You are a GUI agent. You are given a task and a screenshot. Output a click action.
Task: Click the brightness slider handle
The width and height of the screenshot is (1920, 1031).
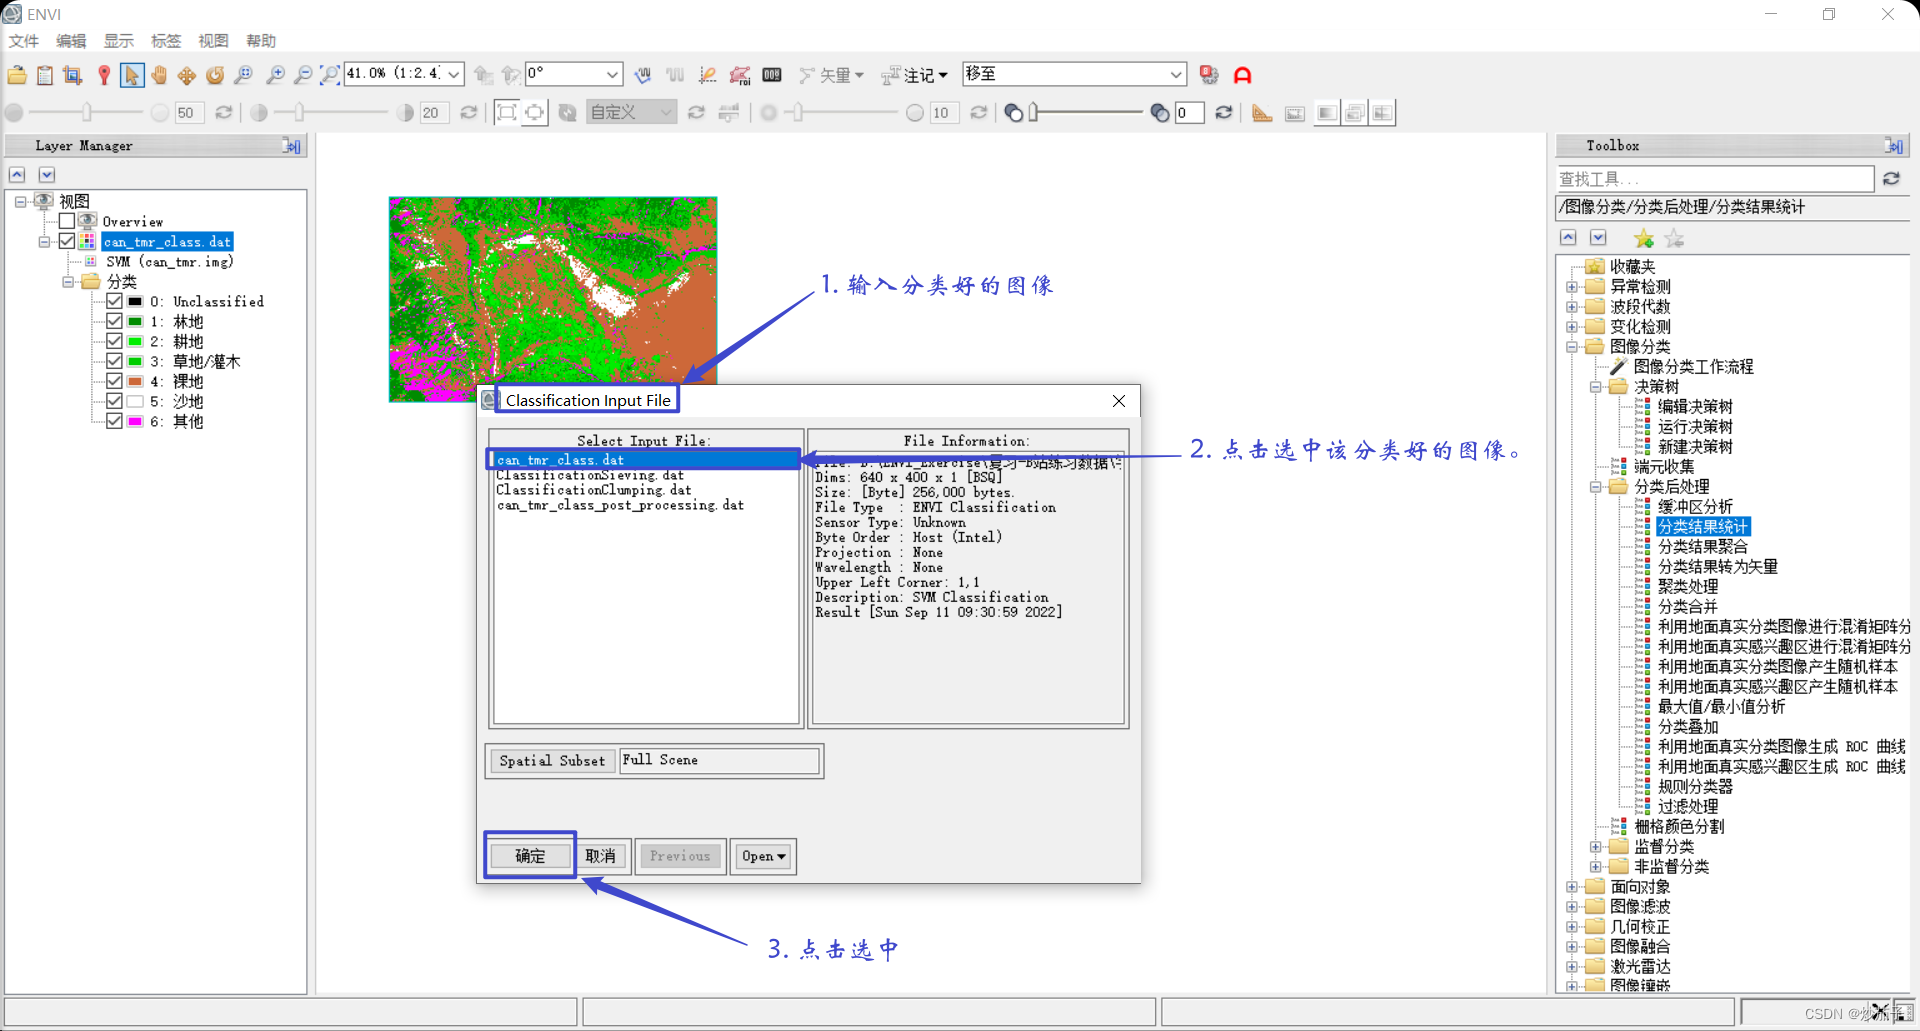[x=87, y=113]
